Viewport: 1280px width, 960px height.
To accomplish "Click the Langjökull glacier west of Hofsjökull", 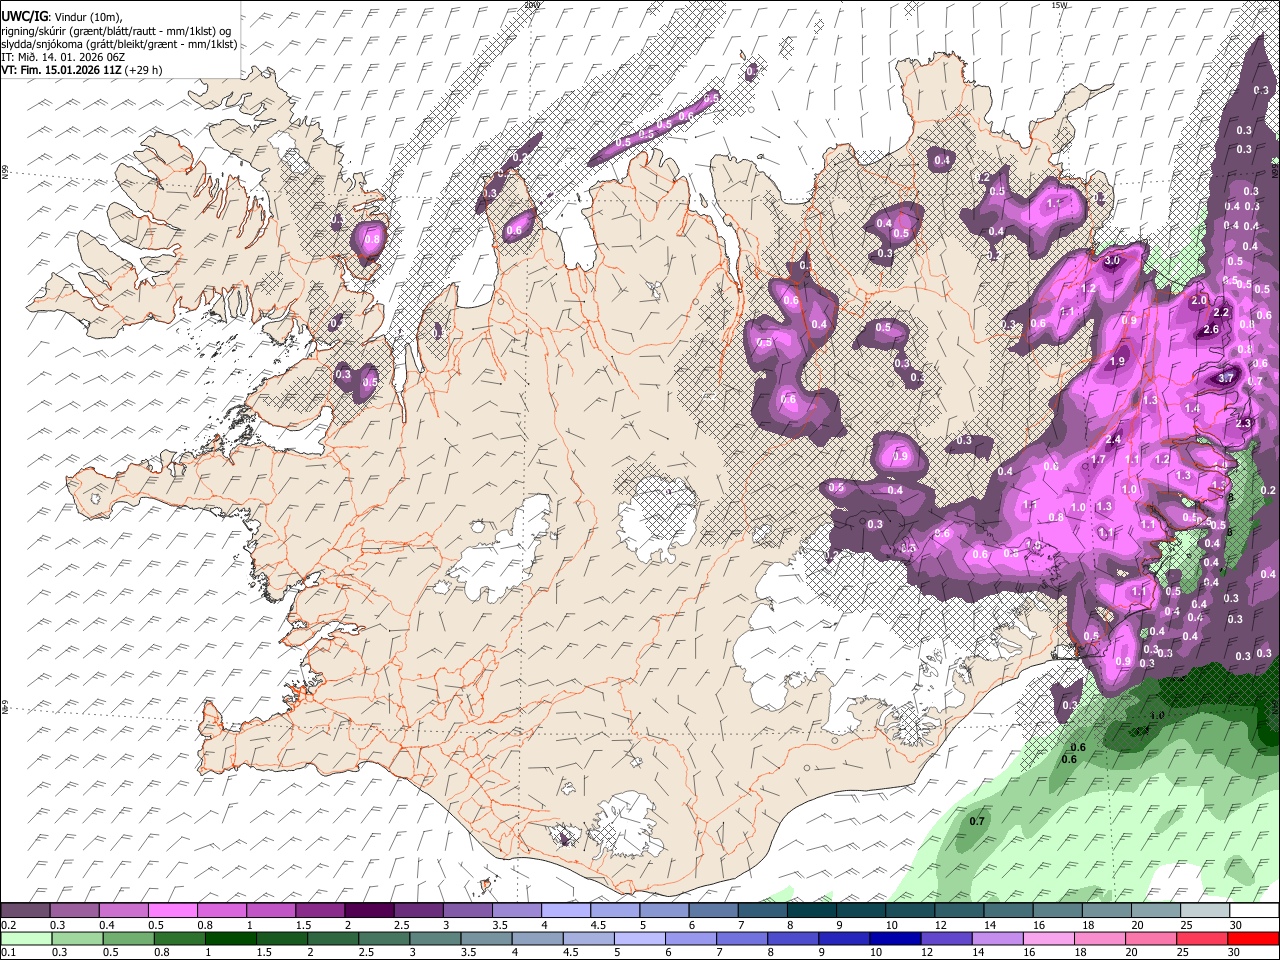I will pos(498,552).
